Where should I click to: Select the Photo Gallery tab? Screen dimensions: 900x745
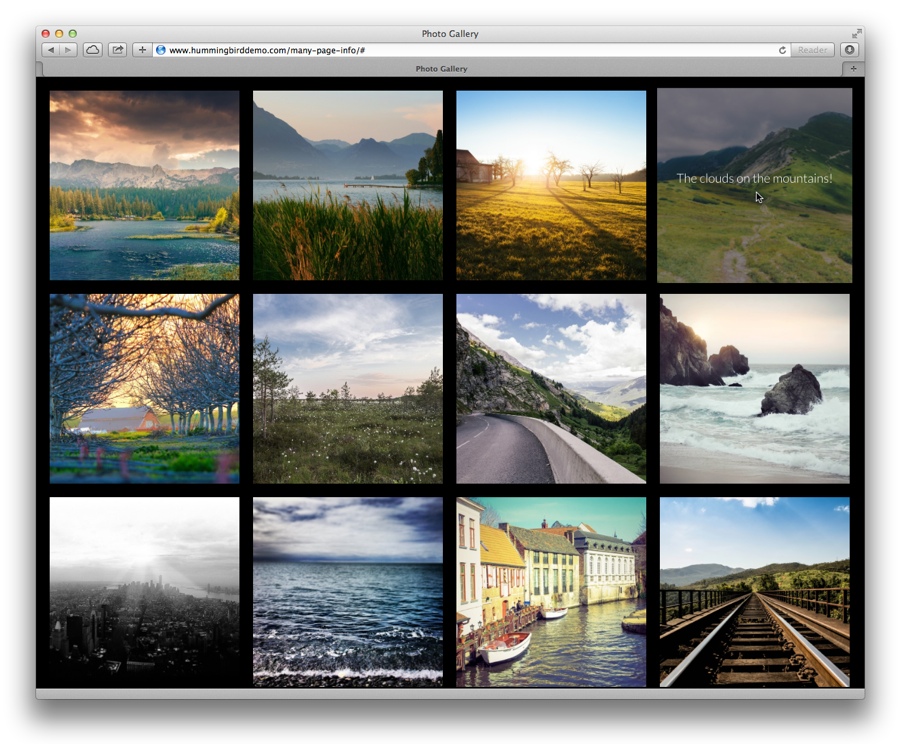coord(441,69)
